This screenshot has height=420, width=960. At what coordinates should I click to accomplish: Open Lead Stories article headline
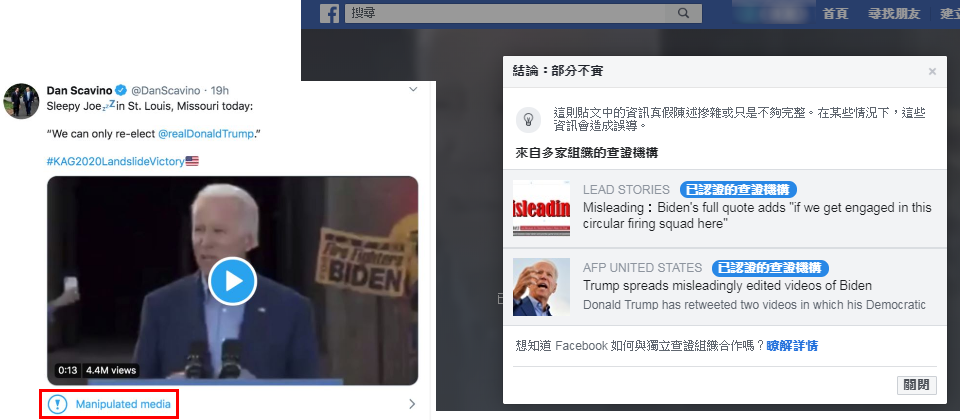pos(757,216)
